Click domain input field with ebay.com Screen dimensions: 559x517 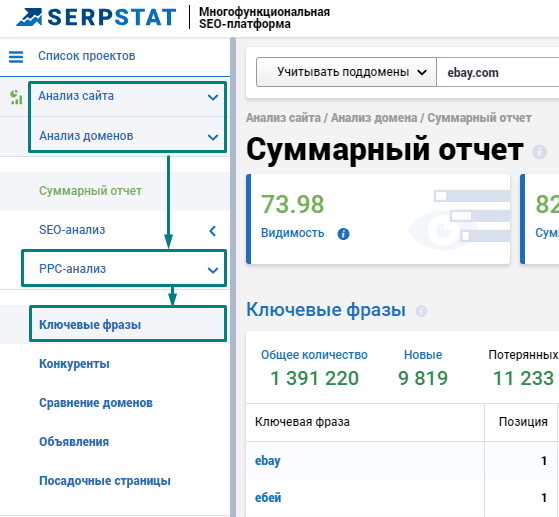pos(498,72)
